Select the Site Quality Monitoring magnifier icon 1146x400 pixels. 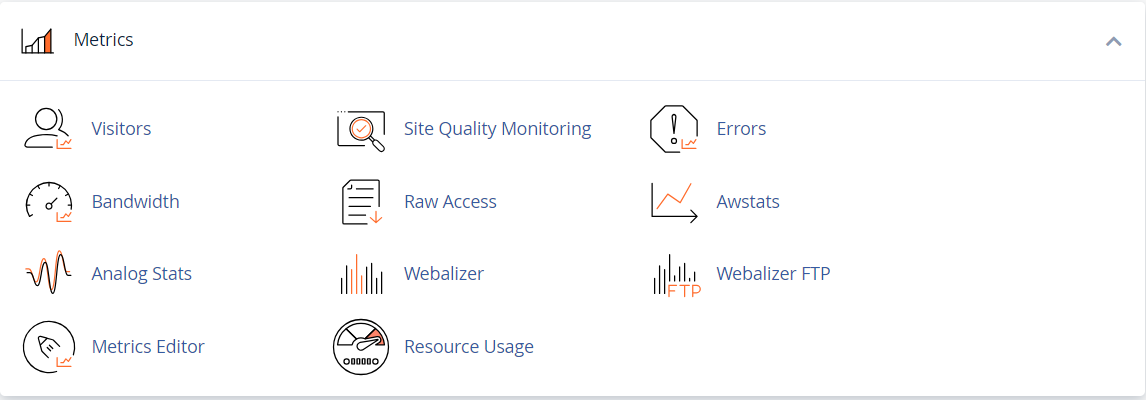coord(361,130)
